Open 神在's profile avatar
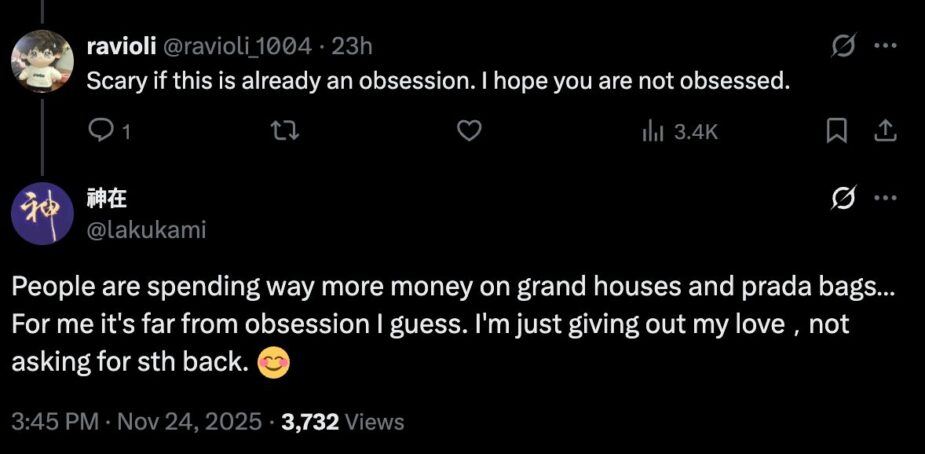The width and height of the screenshot is (925, 454). tap(39, 212)
